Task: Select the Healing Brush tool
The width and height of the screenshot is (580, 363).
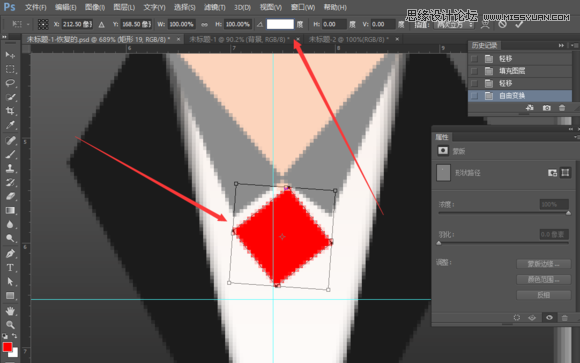Action: (10, 140)
